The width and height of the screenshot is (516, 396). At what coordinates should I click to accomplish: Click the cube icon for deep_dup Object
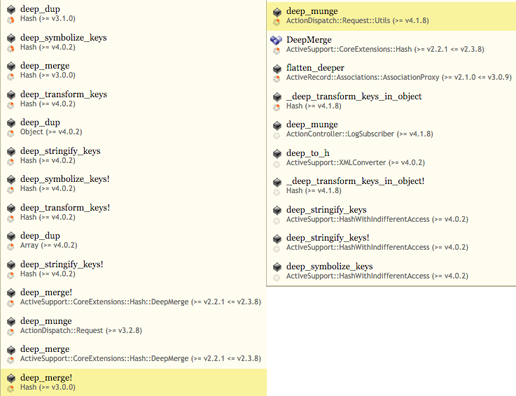coord(11,123)
